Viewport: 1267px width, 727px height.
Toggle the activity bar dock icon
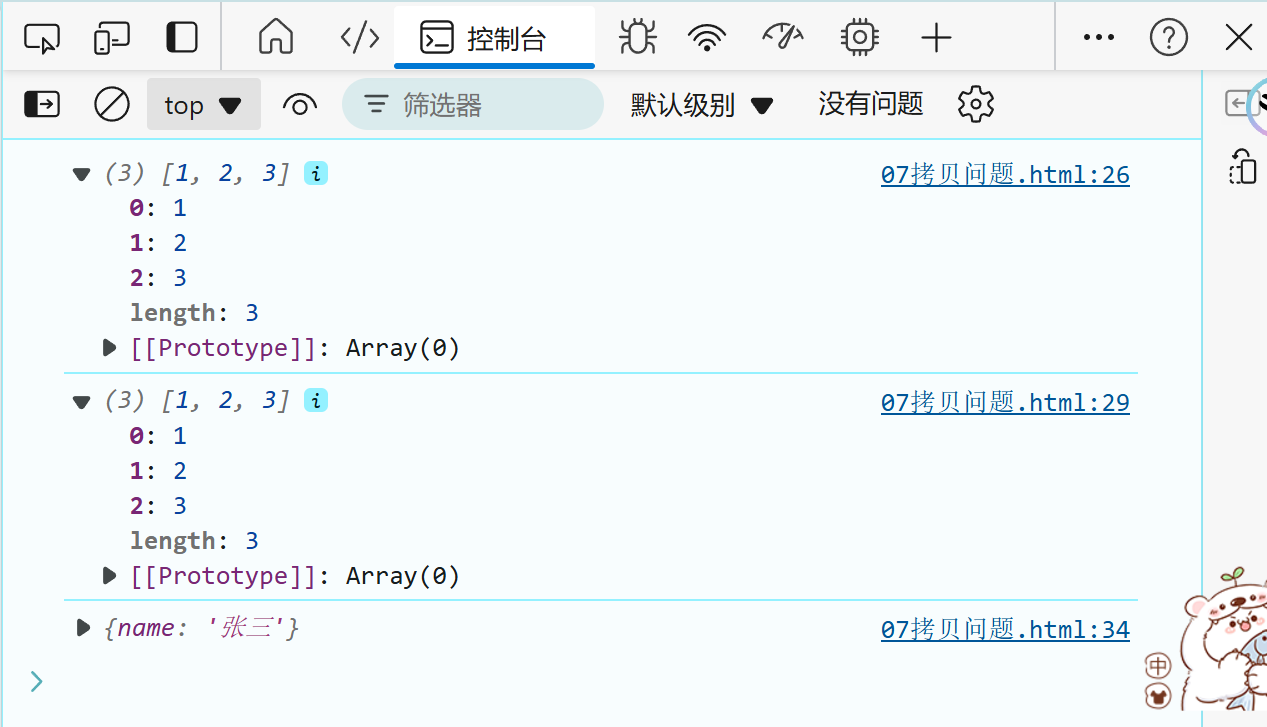[182, 38]
